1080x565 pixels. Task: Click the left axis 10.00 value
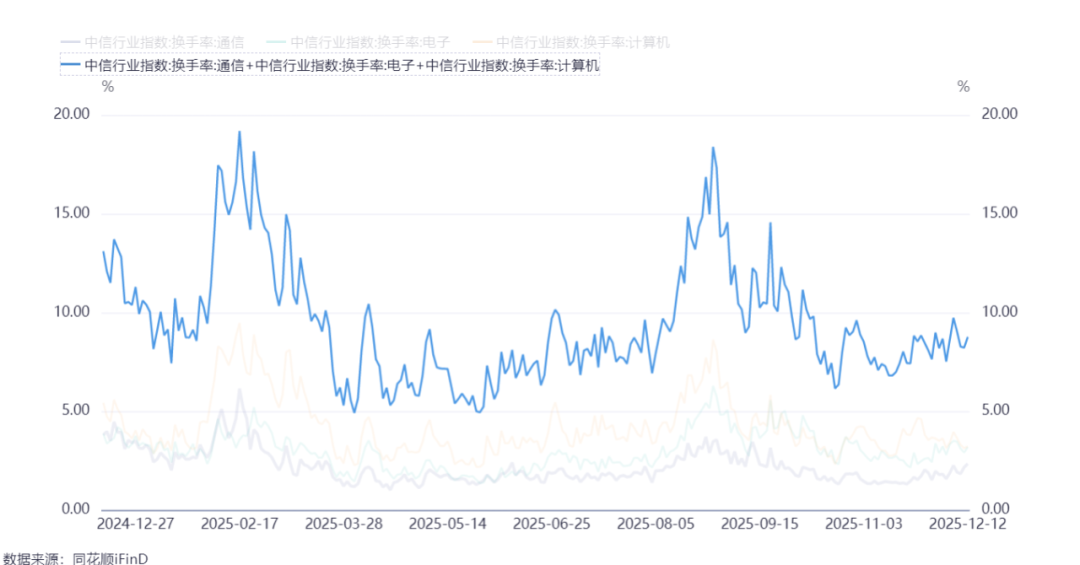[x=72, y=311]
